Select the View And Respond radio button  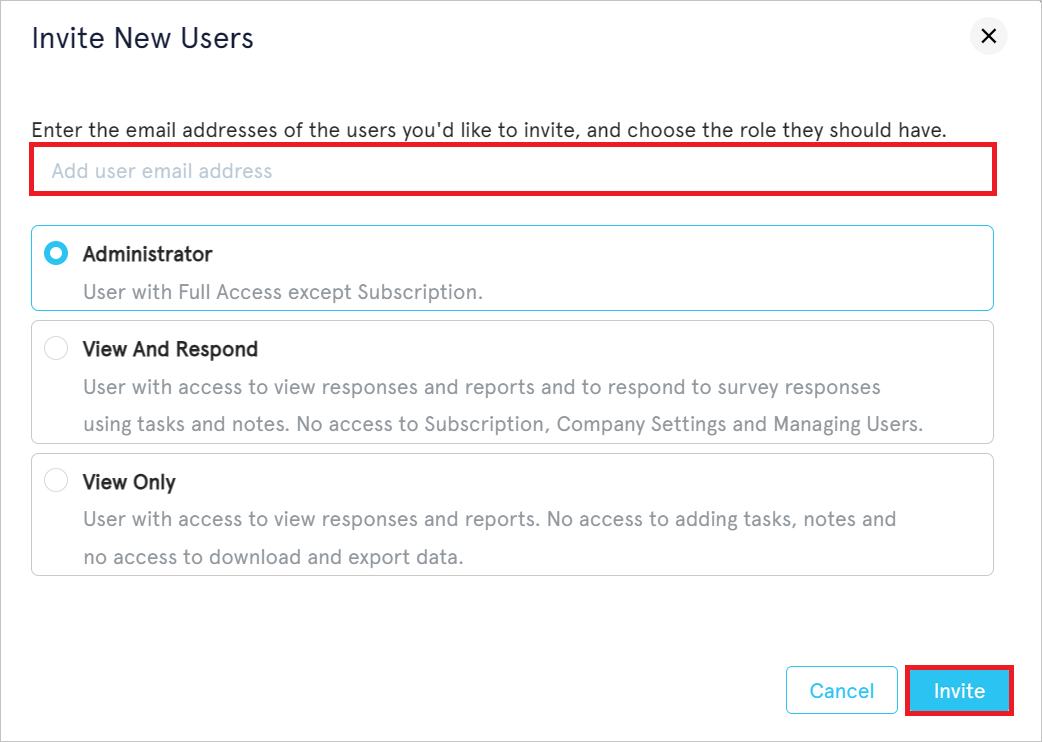point(56,348)
